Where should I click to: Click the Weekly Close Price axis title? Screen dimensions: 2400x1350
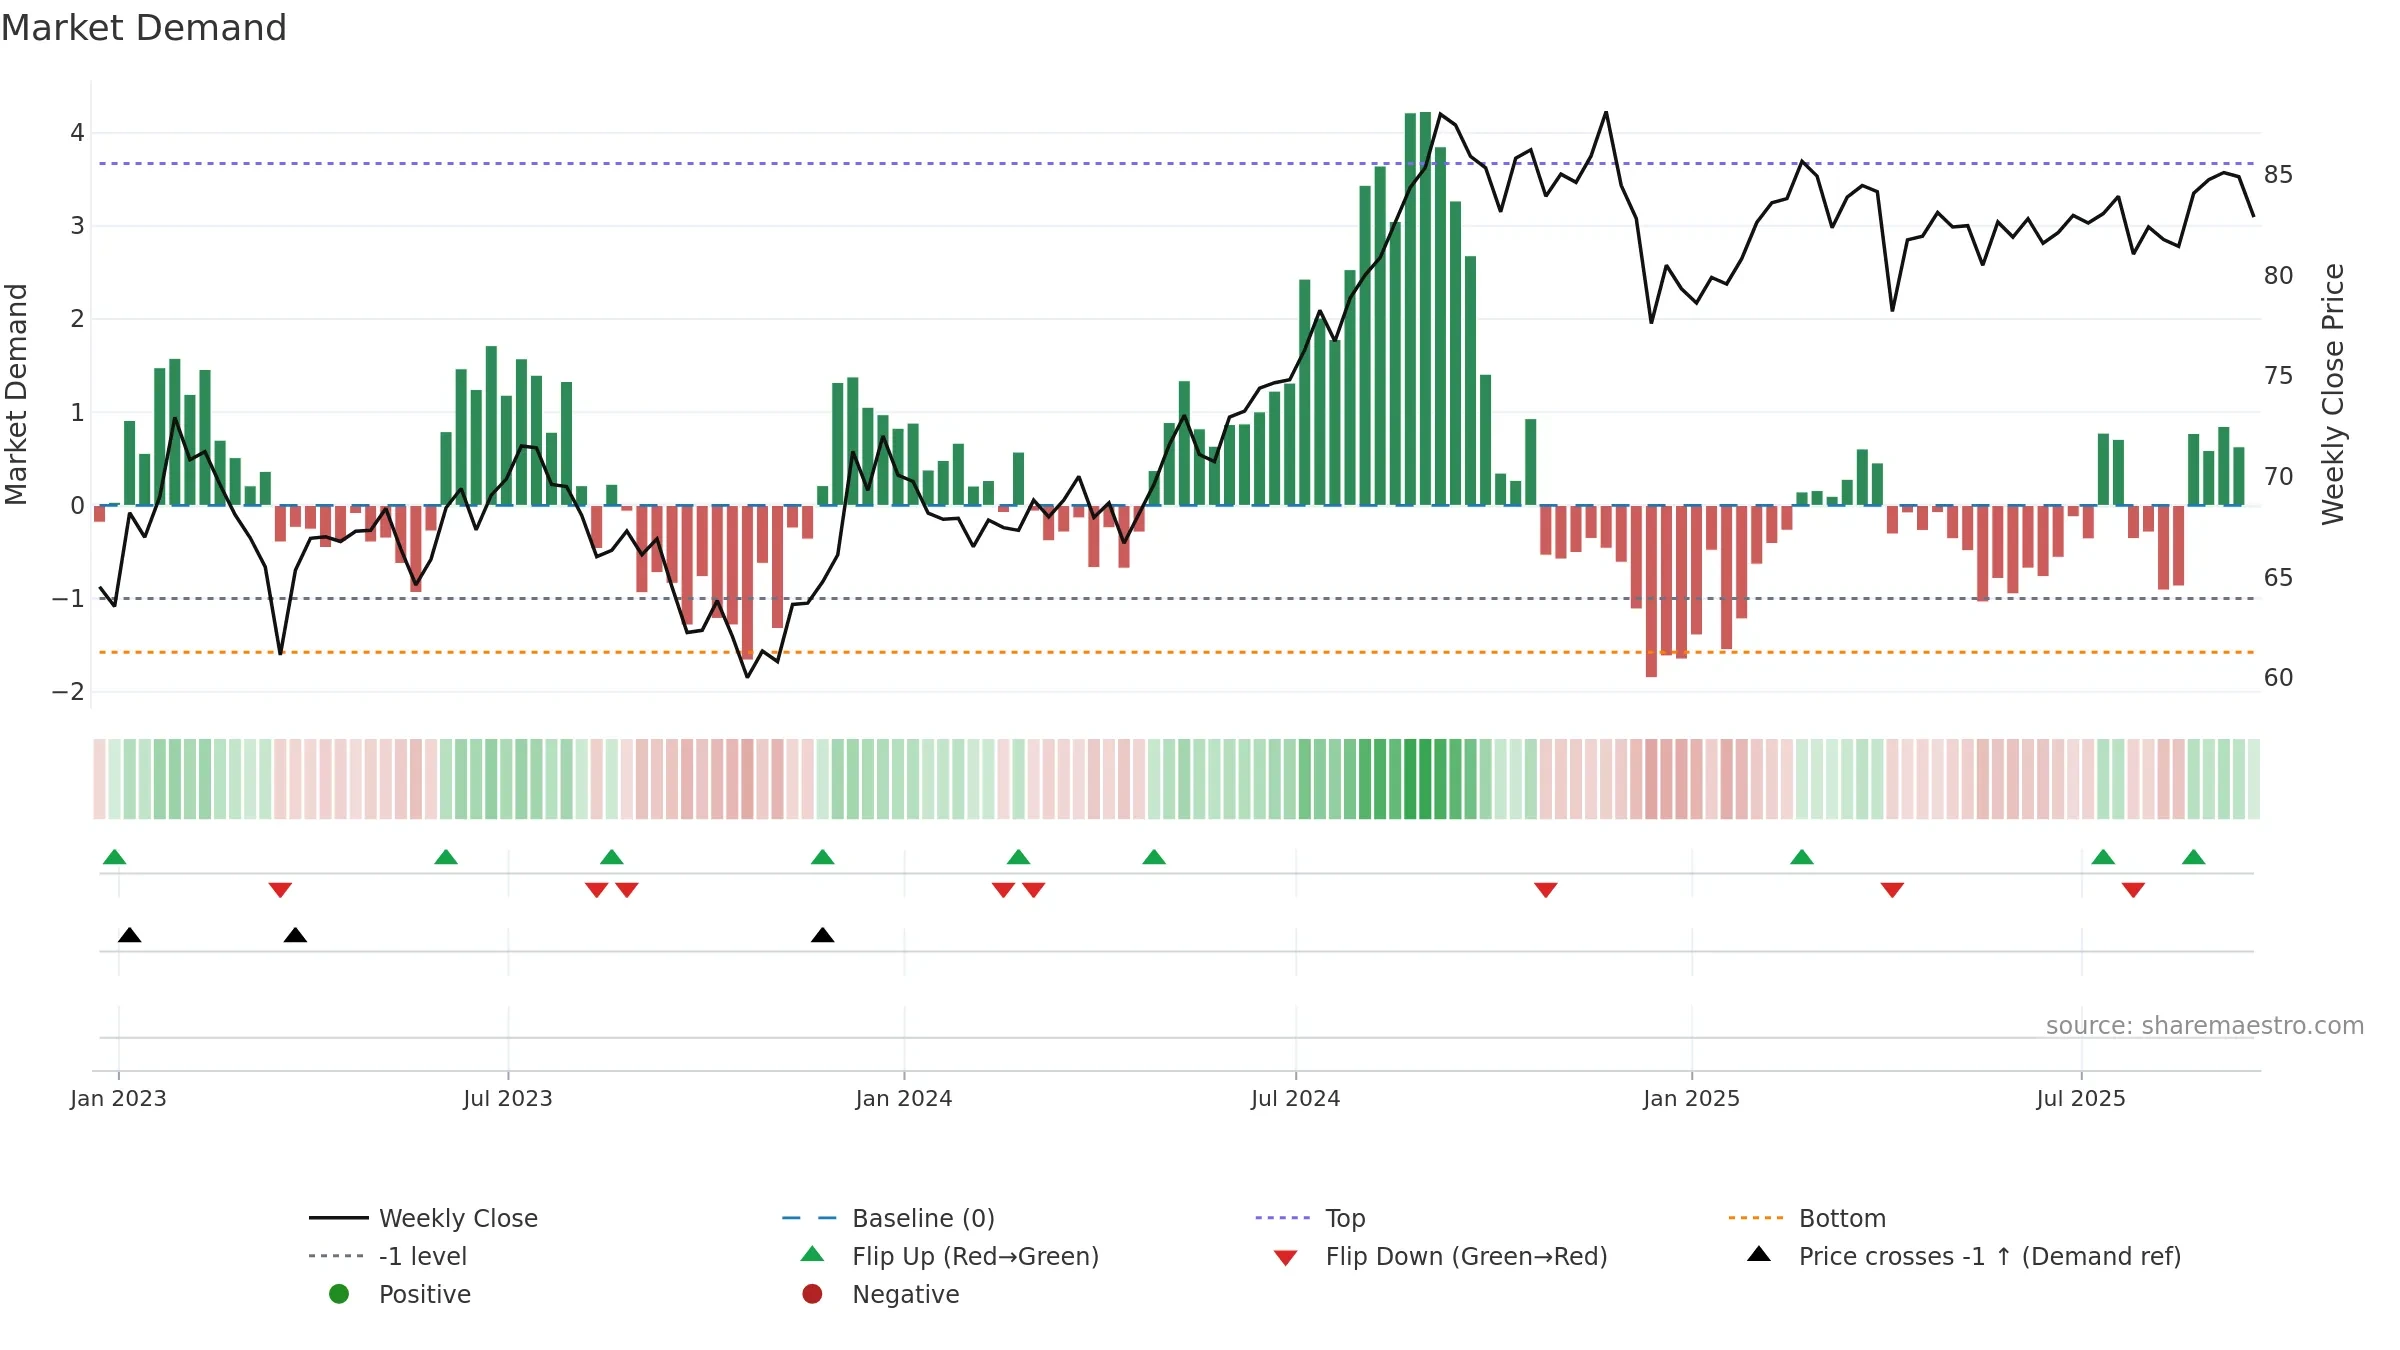coord(2333,394)
